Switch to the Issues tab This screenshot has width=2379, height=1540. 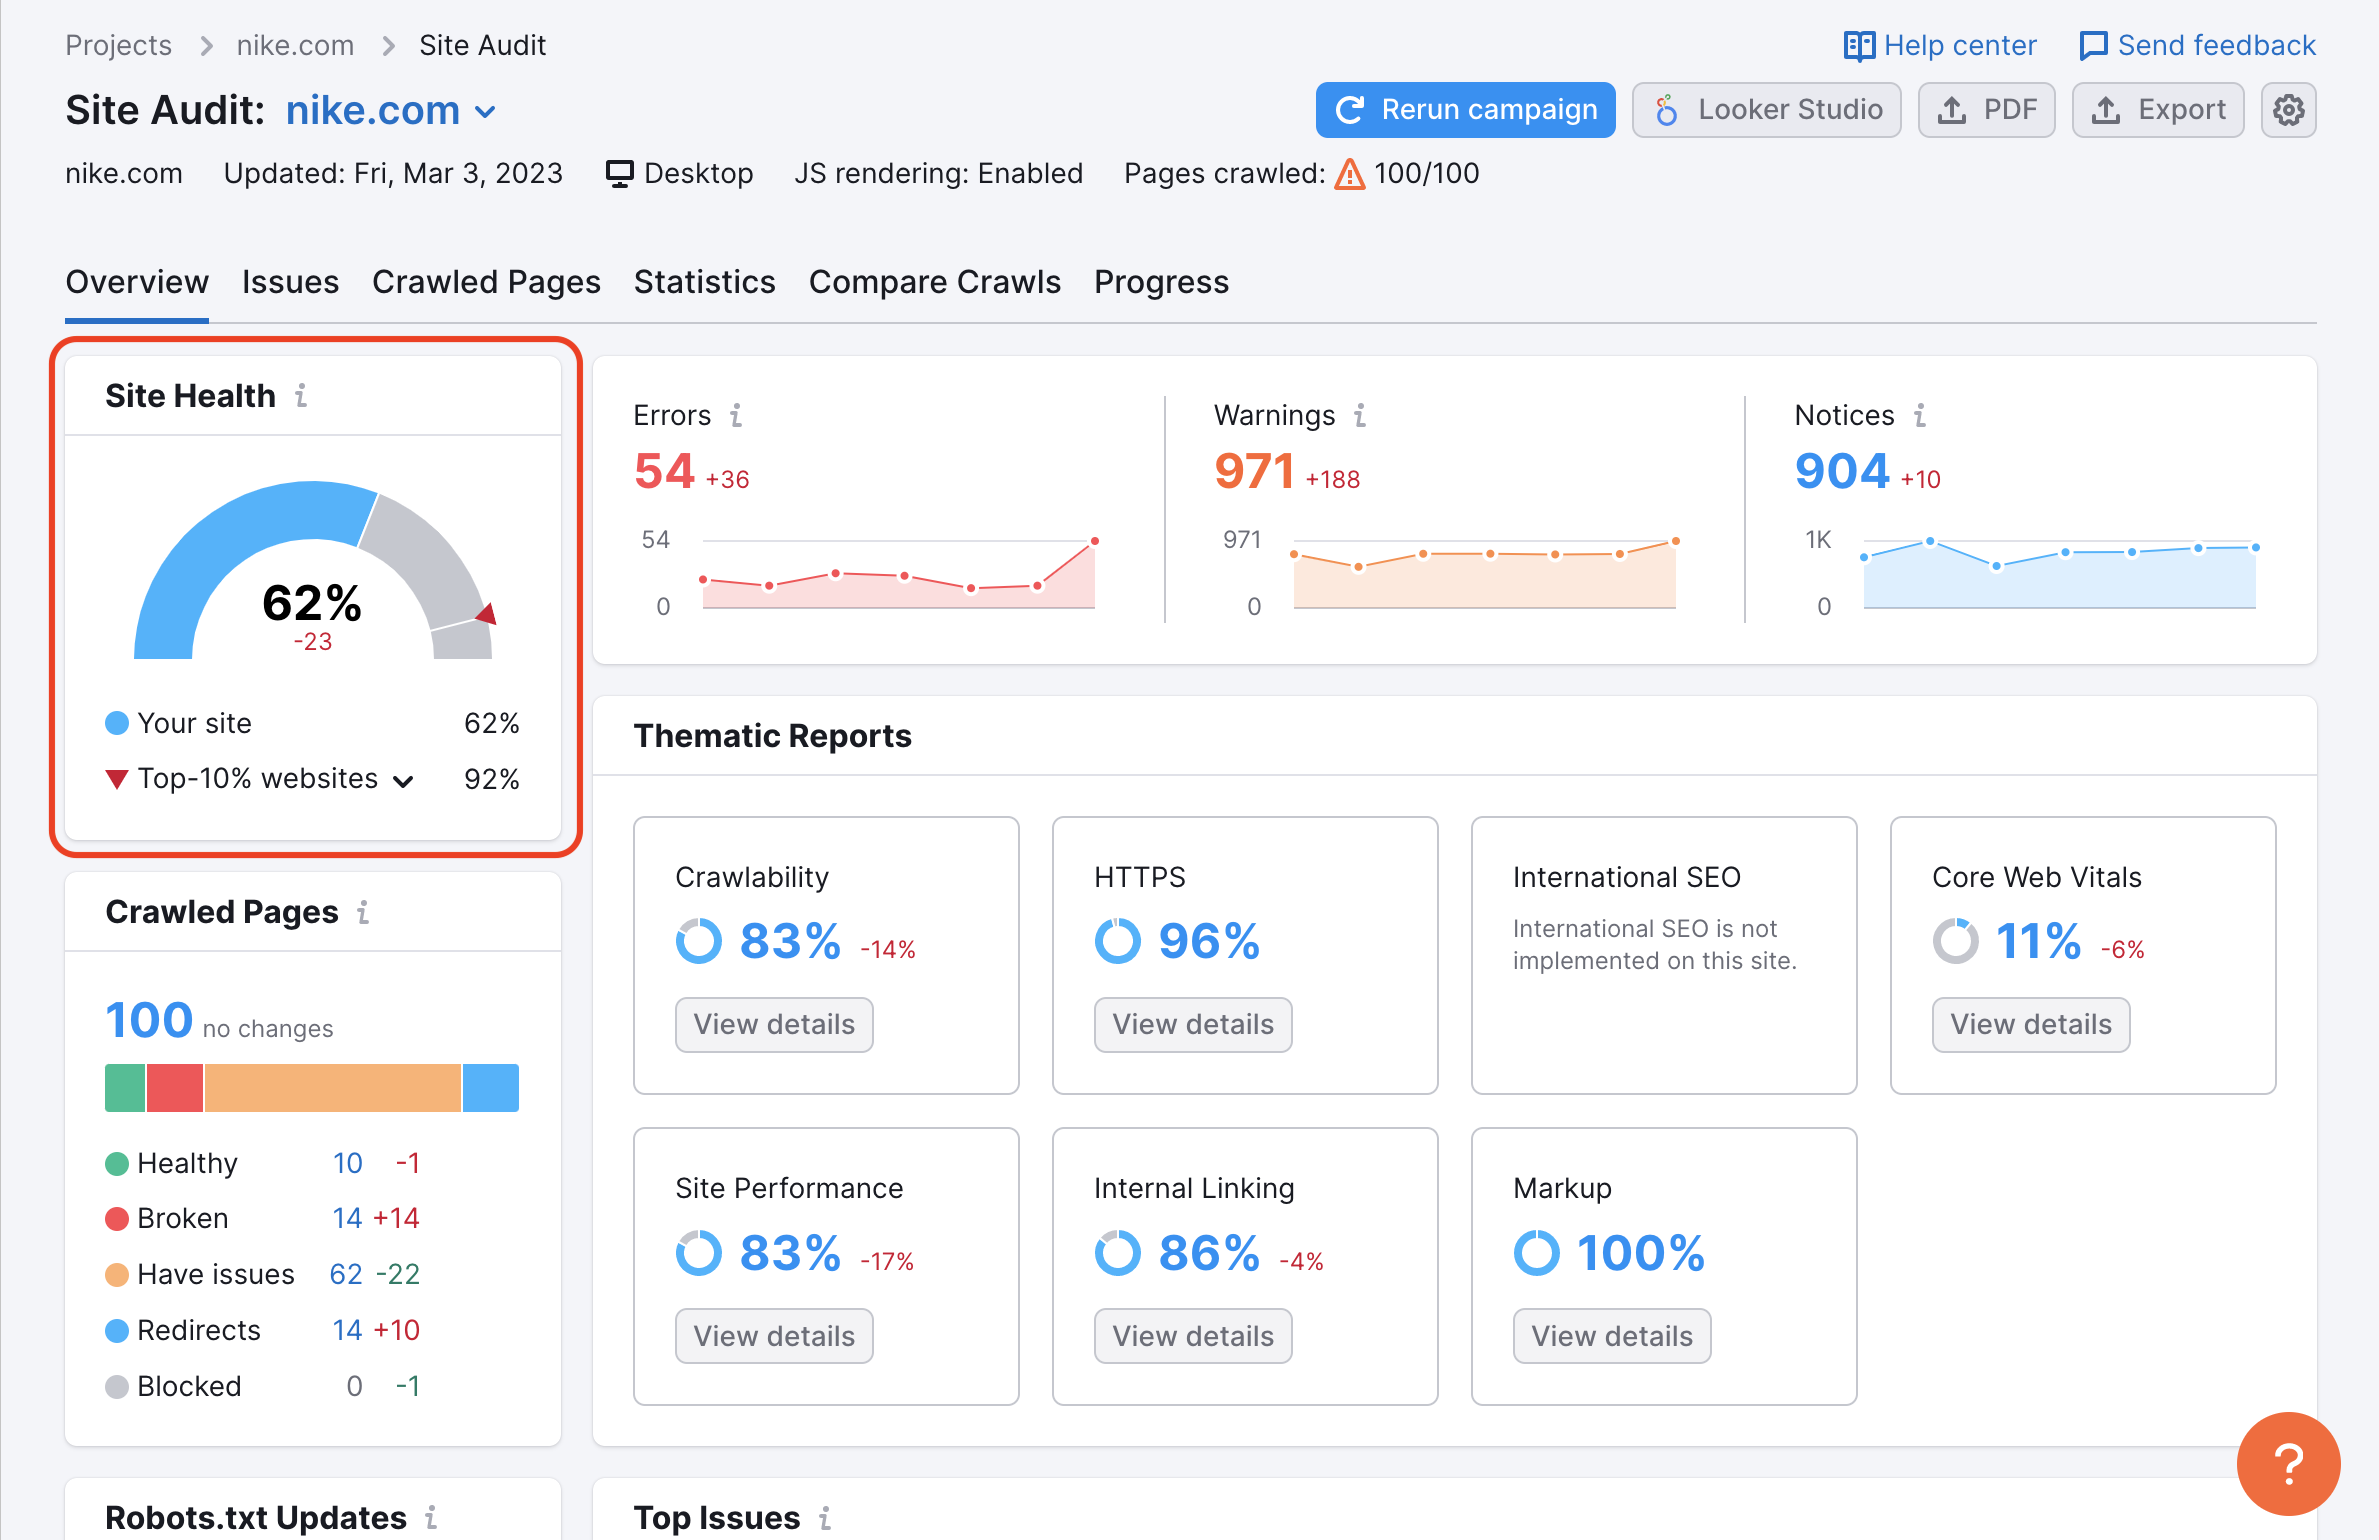point(288,281)
